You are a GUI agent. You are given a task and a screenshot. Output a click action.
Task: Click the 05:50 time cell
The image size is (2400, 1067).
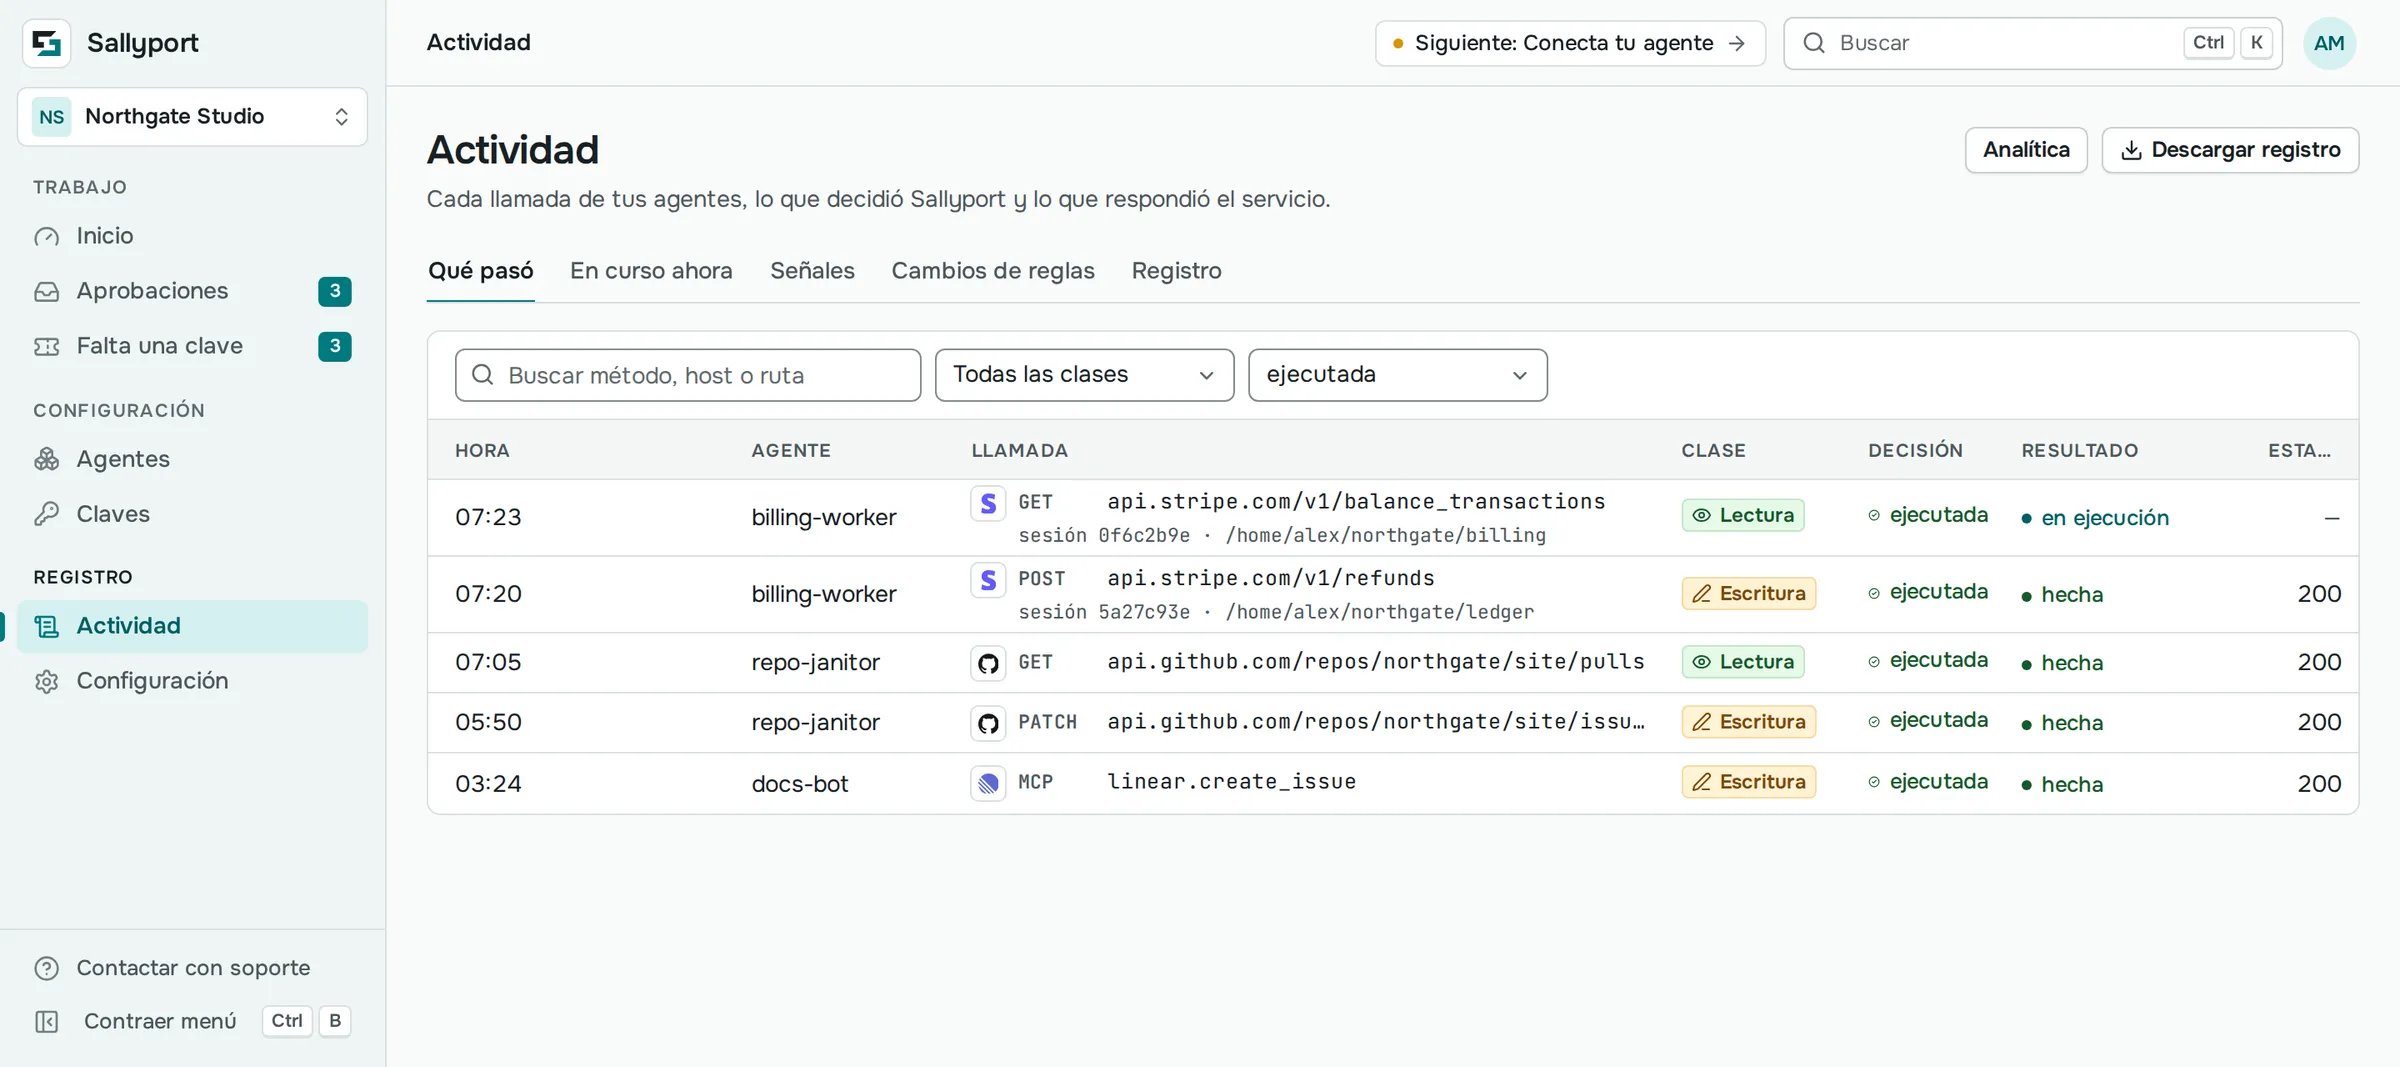coord(488,723)
